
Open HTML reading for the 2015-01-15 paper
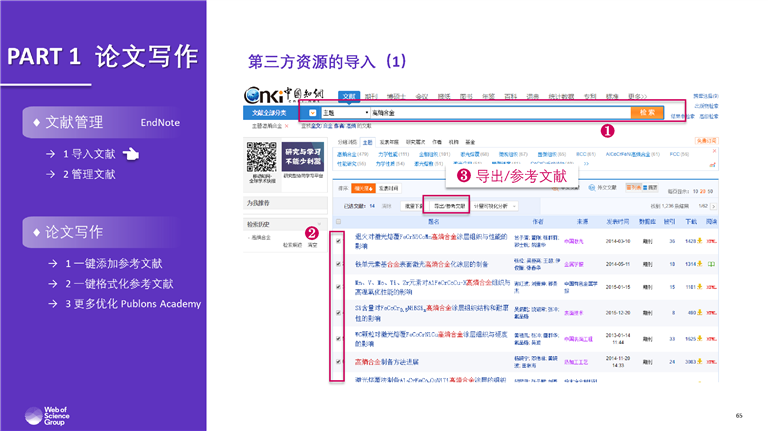point(712,287)
